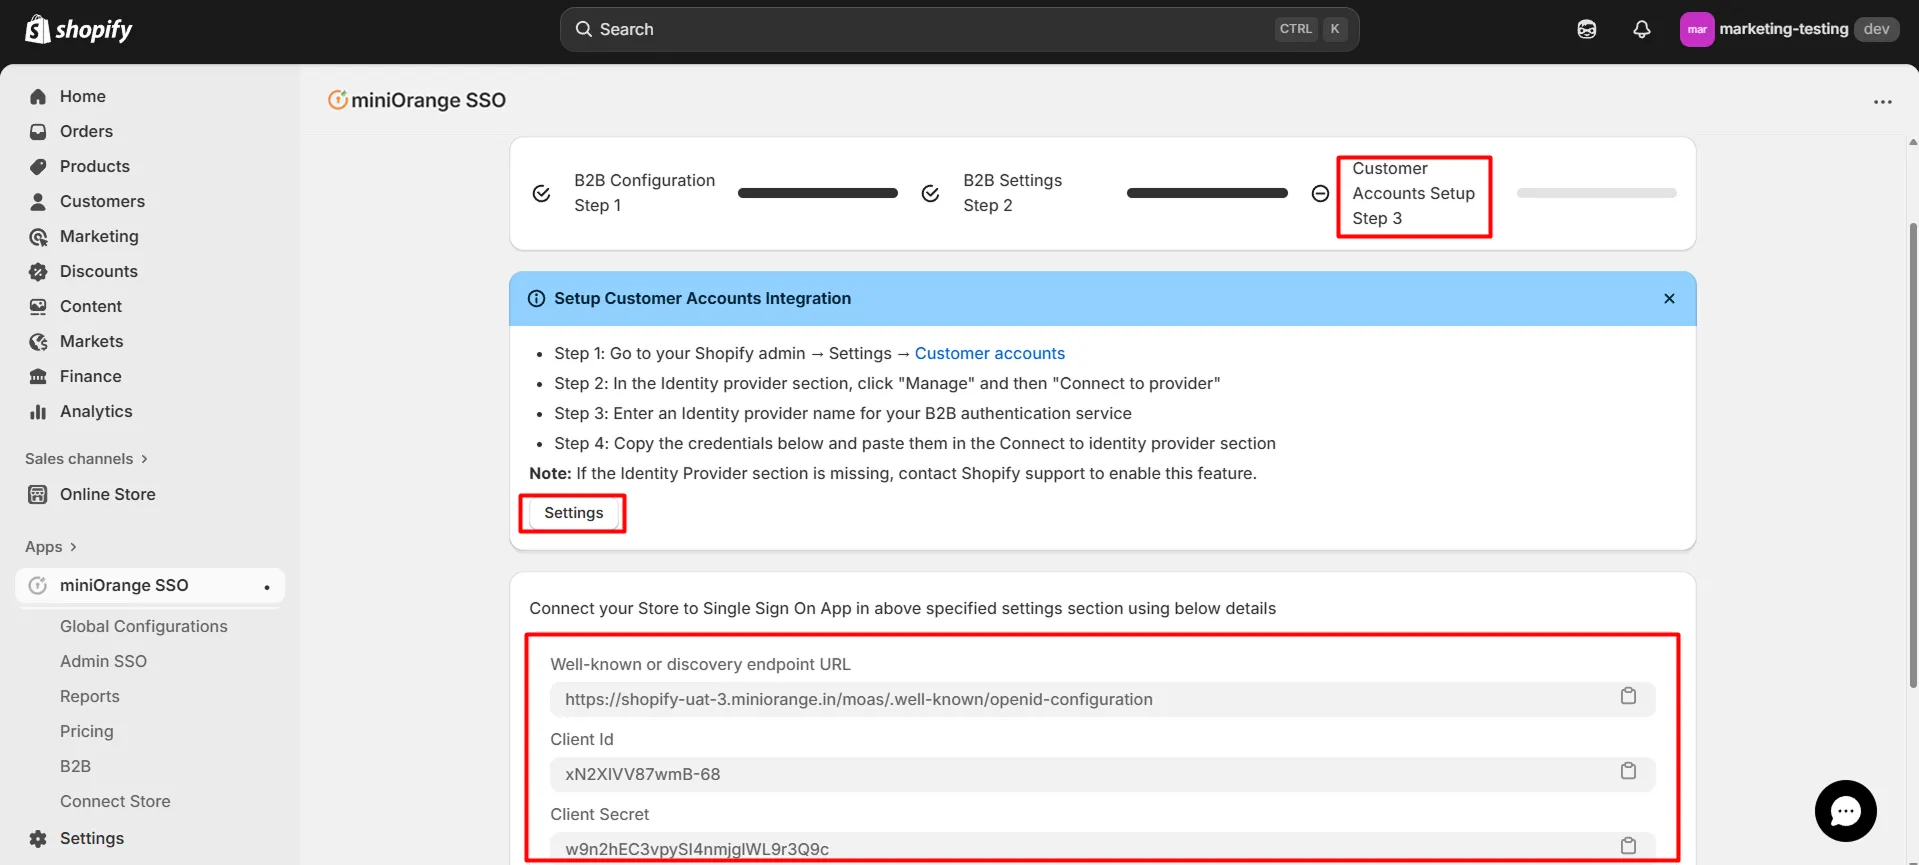The width and height of the screenshot is (1919, 865).
Task: Click the Marketing target icon
Action: tap(38, 237)
